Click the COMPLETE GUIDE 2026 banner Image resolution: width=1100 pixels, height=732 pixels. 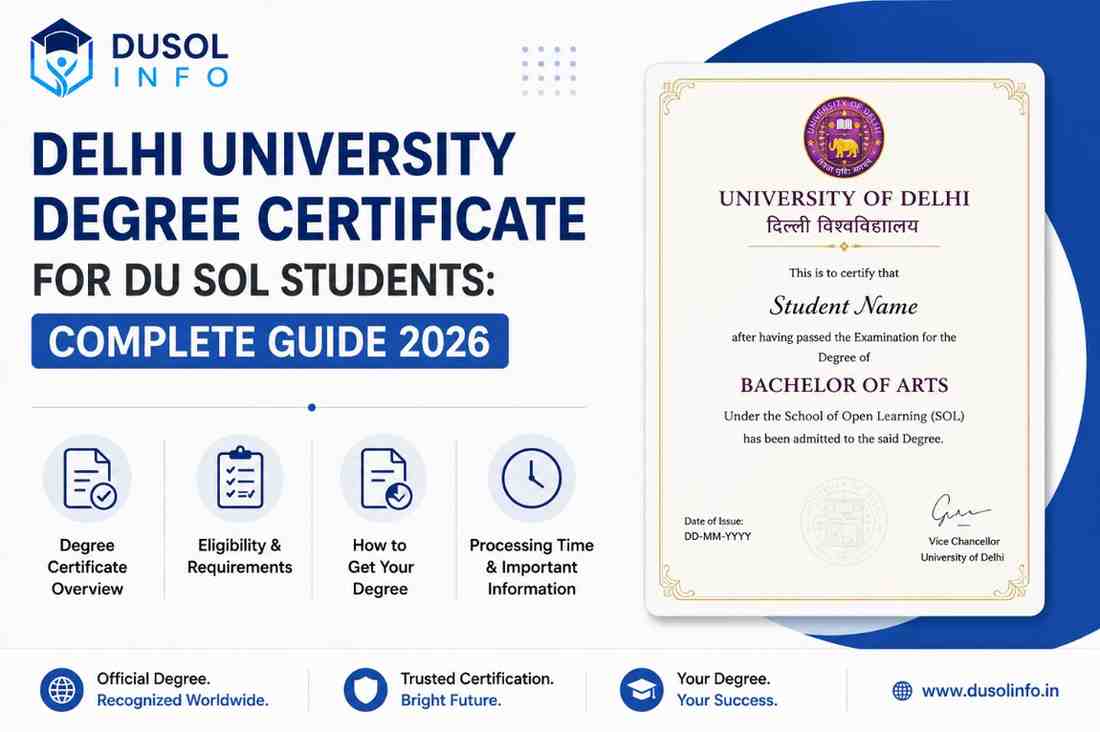tap(270, 341)
